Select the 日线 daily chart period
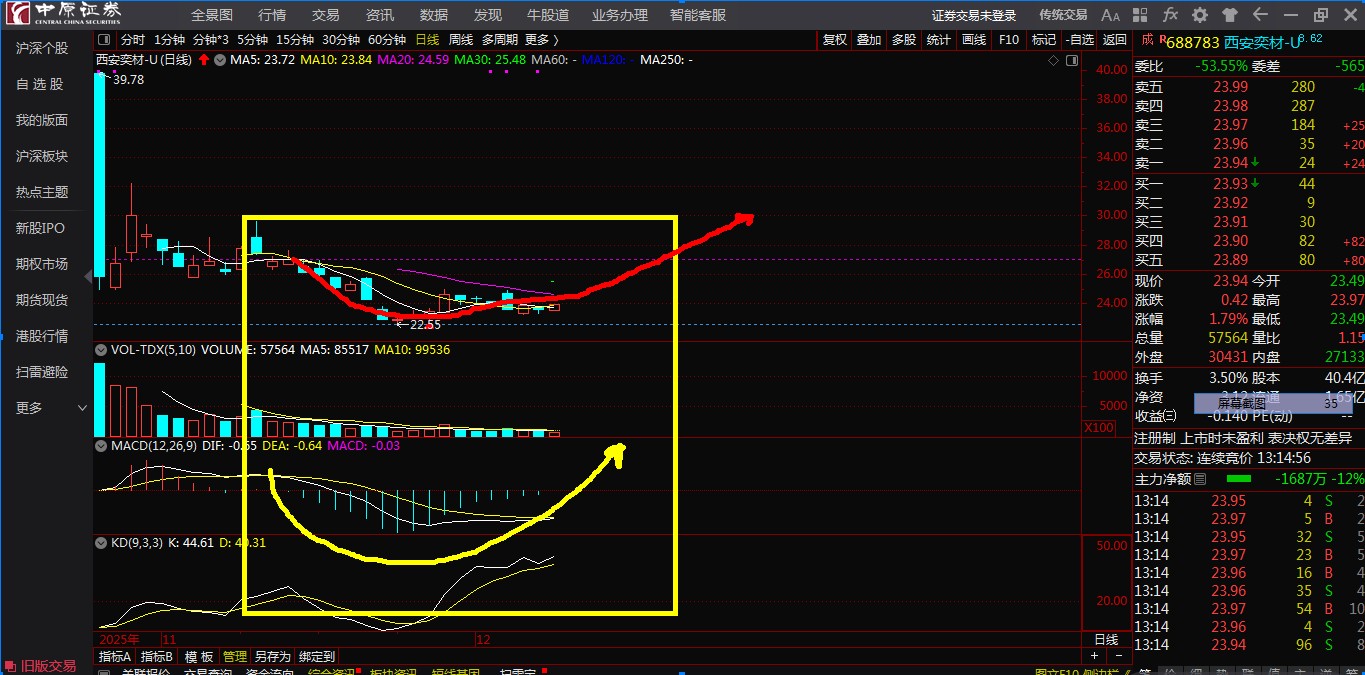 (x=427, y=40)
